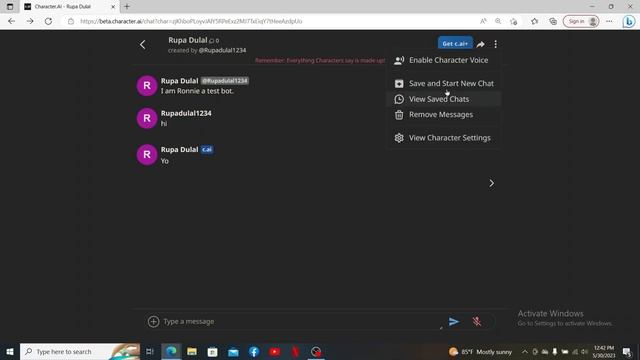Click the Read aloud icon in address bar
This screenshot has height=360, width=640.
tap(483, 21)
